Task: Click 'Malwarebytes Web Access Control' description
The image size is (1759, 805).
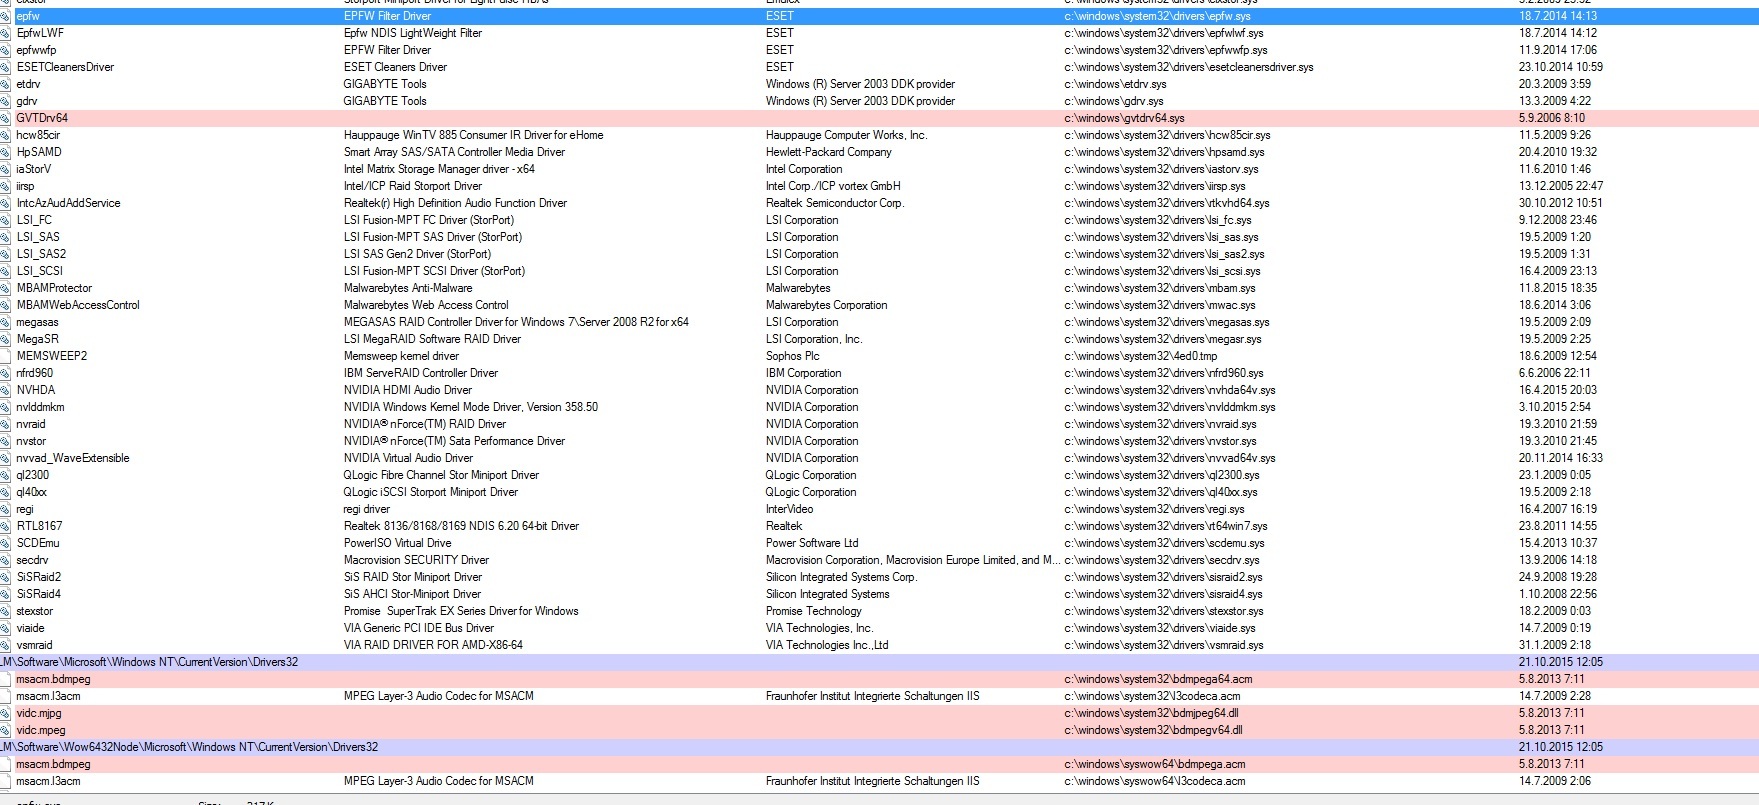Action: pyautogui.click(x=426, y=305)
